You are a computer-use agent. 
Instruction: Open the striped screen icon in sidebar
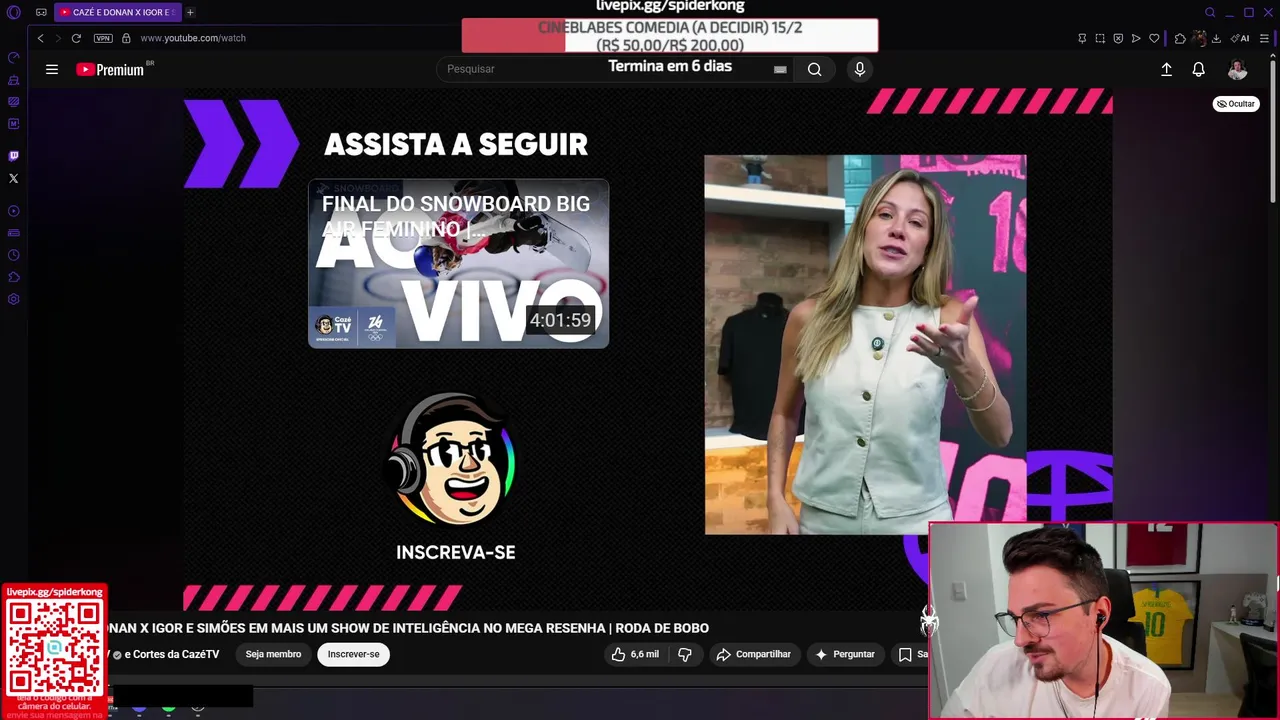(13, 102)
